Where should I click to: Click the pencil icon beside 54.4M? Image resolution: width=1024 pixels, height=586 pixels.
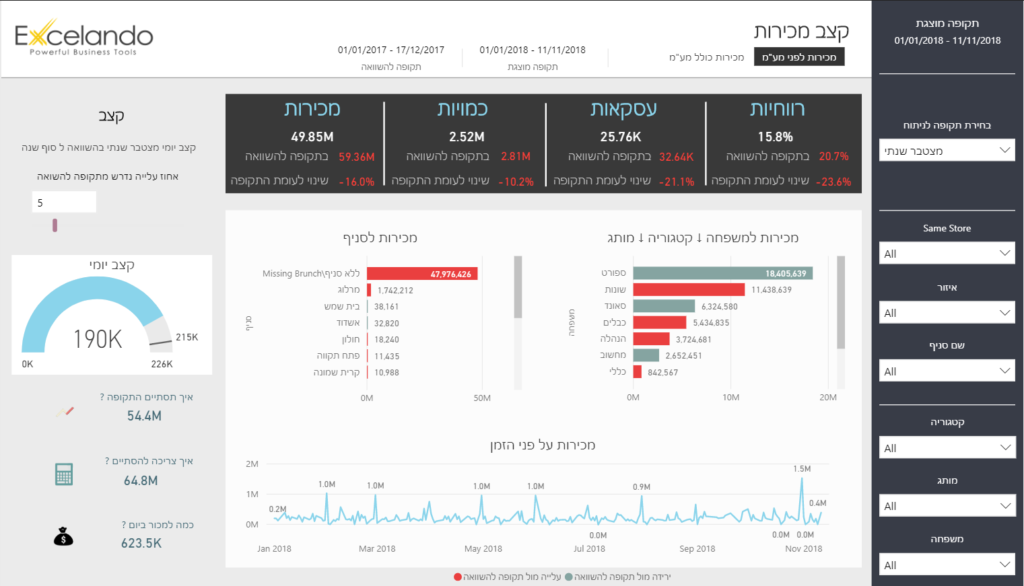click(66, 410)
